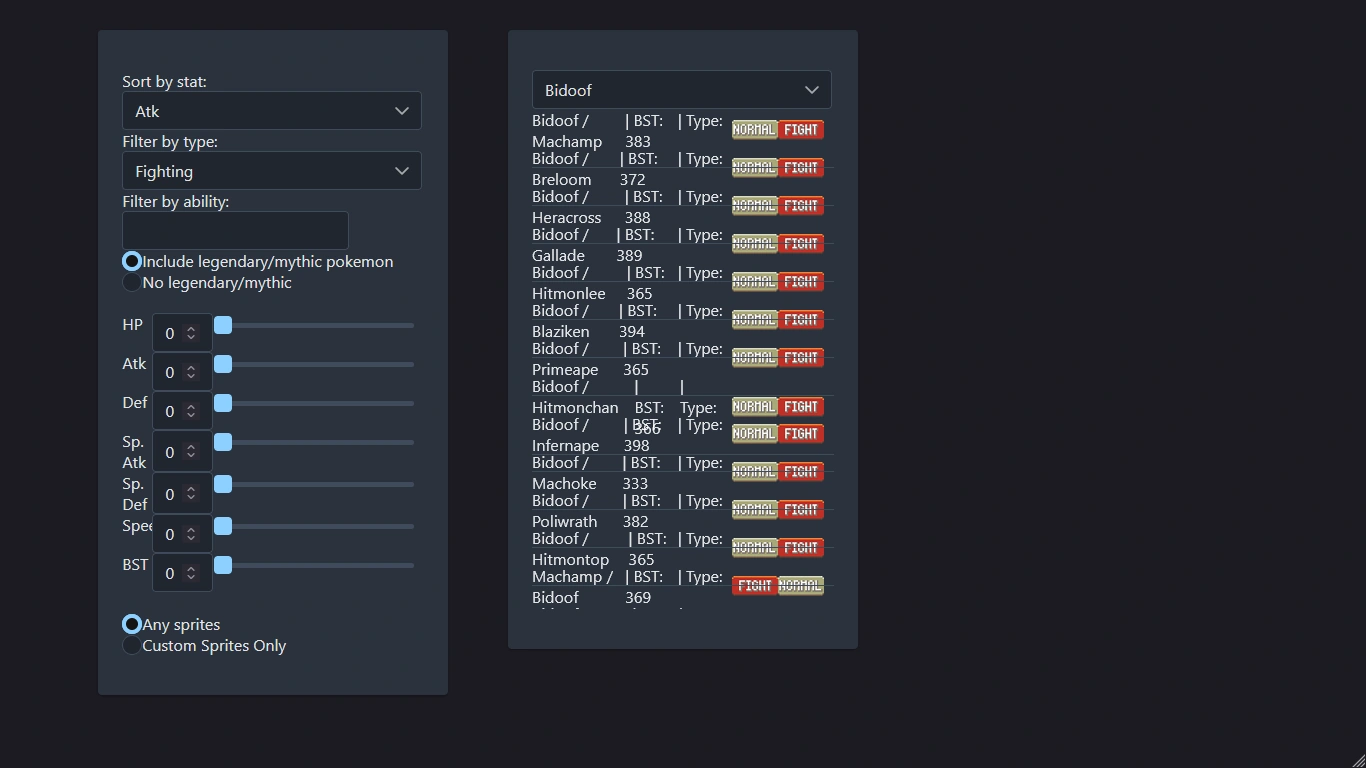Screen dimensions: 1366x768
Task: Select the FIGHT badge for Blaziken fusion
Action: [801, 320]
